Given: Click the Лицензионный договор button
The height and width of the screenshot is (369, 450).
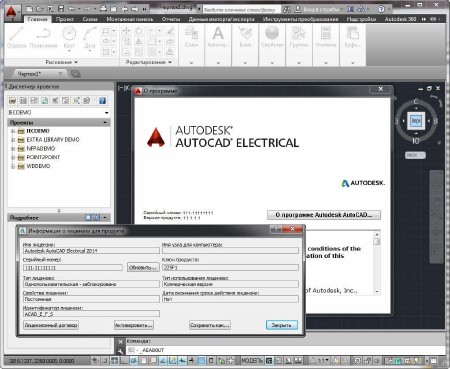Looking at the screenshot, I should tap(51, 325).
